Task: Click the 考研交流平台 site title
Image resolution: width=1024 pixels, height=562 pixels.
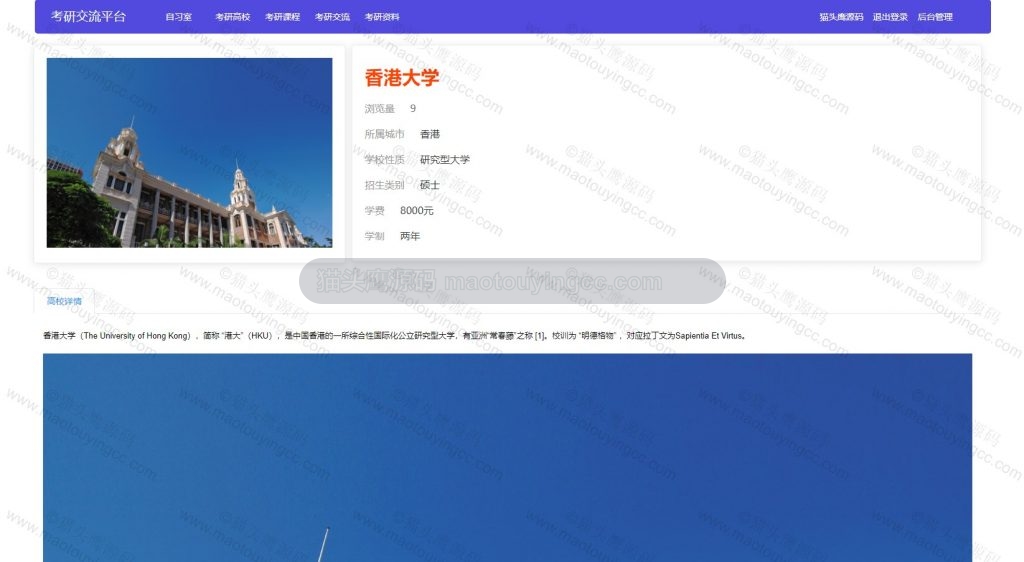Action: [x=88, y=16]
